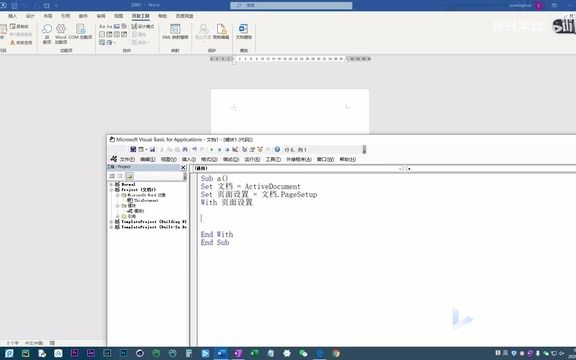Screen dimensions: 576x360
Task: Click the Macro Security warning button
Action: [x=21, y=43]
